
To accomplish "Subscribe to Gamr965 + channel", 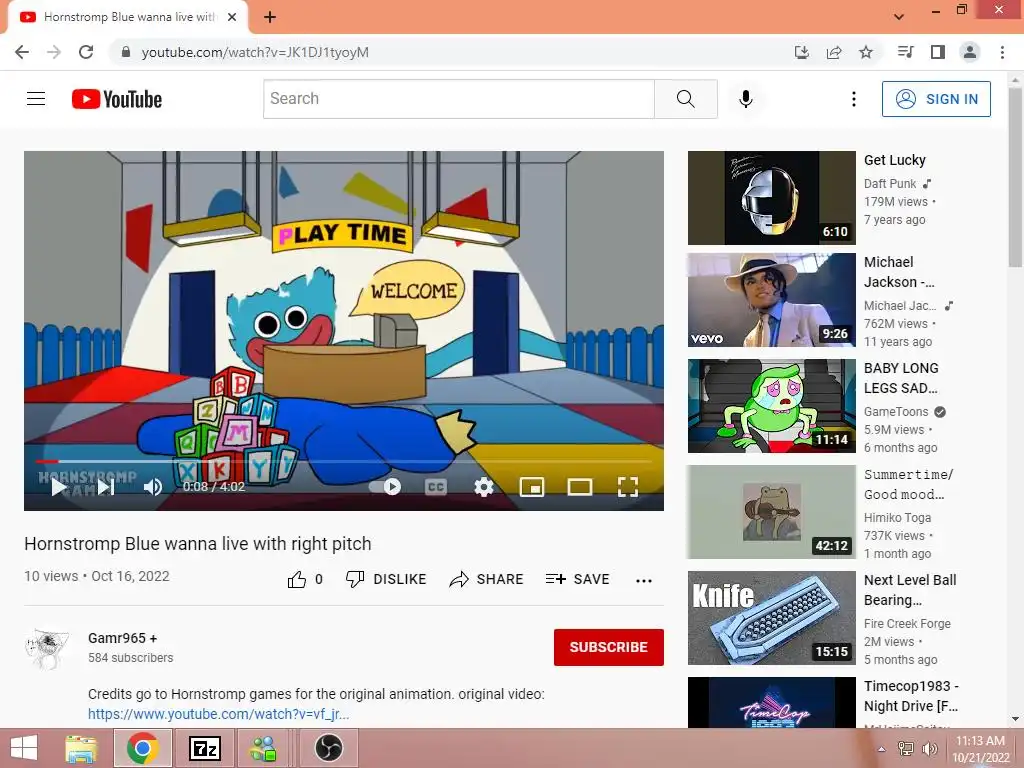I will (x=609, y=647).
